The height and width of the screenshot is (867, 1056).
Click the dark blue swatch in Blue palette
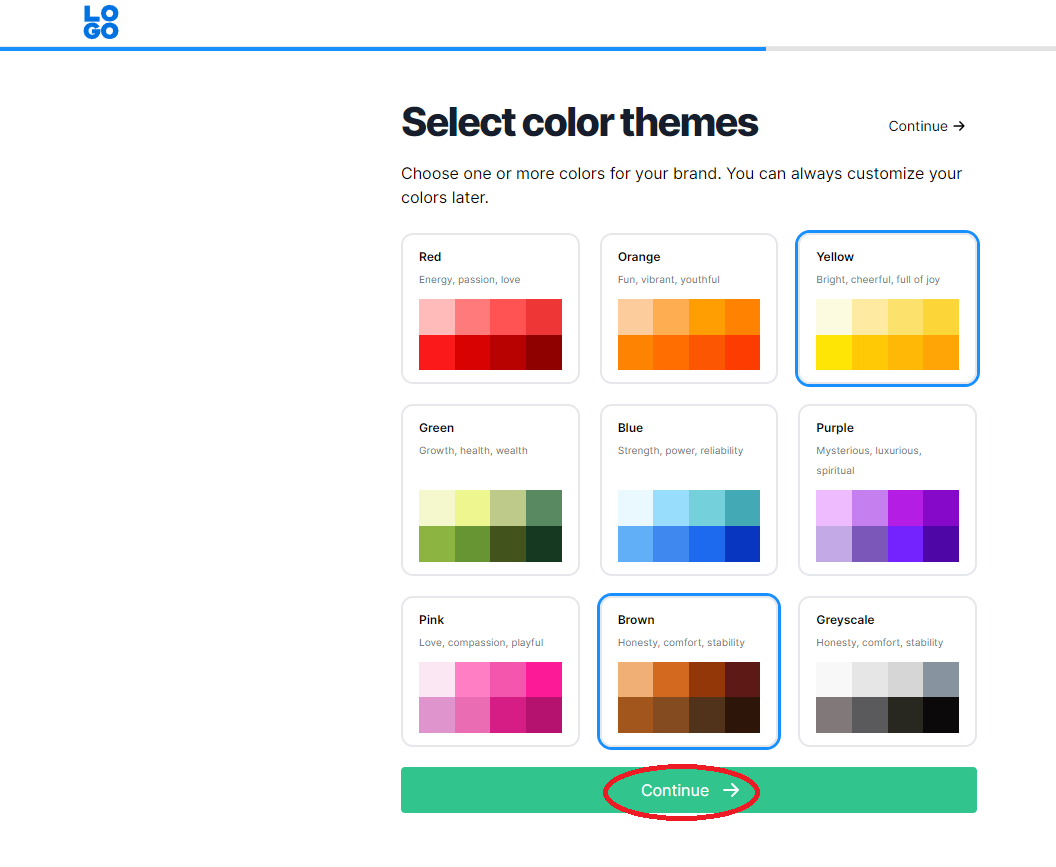tap(742, 544)
